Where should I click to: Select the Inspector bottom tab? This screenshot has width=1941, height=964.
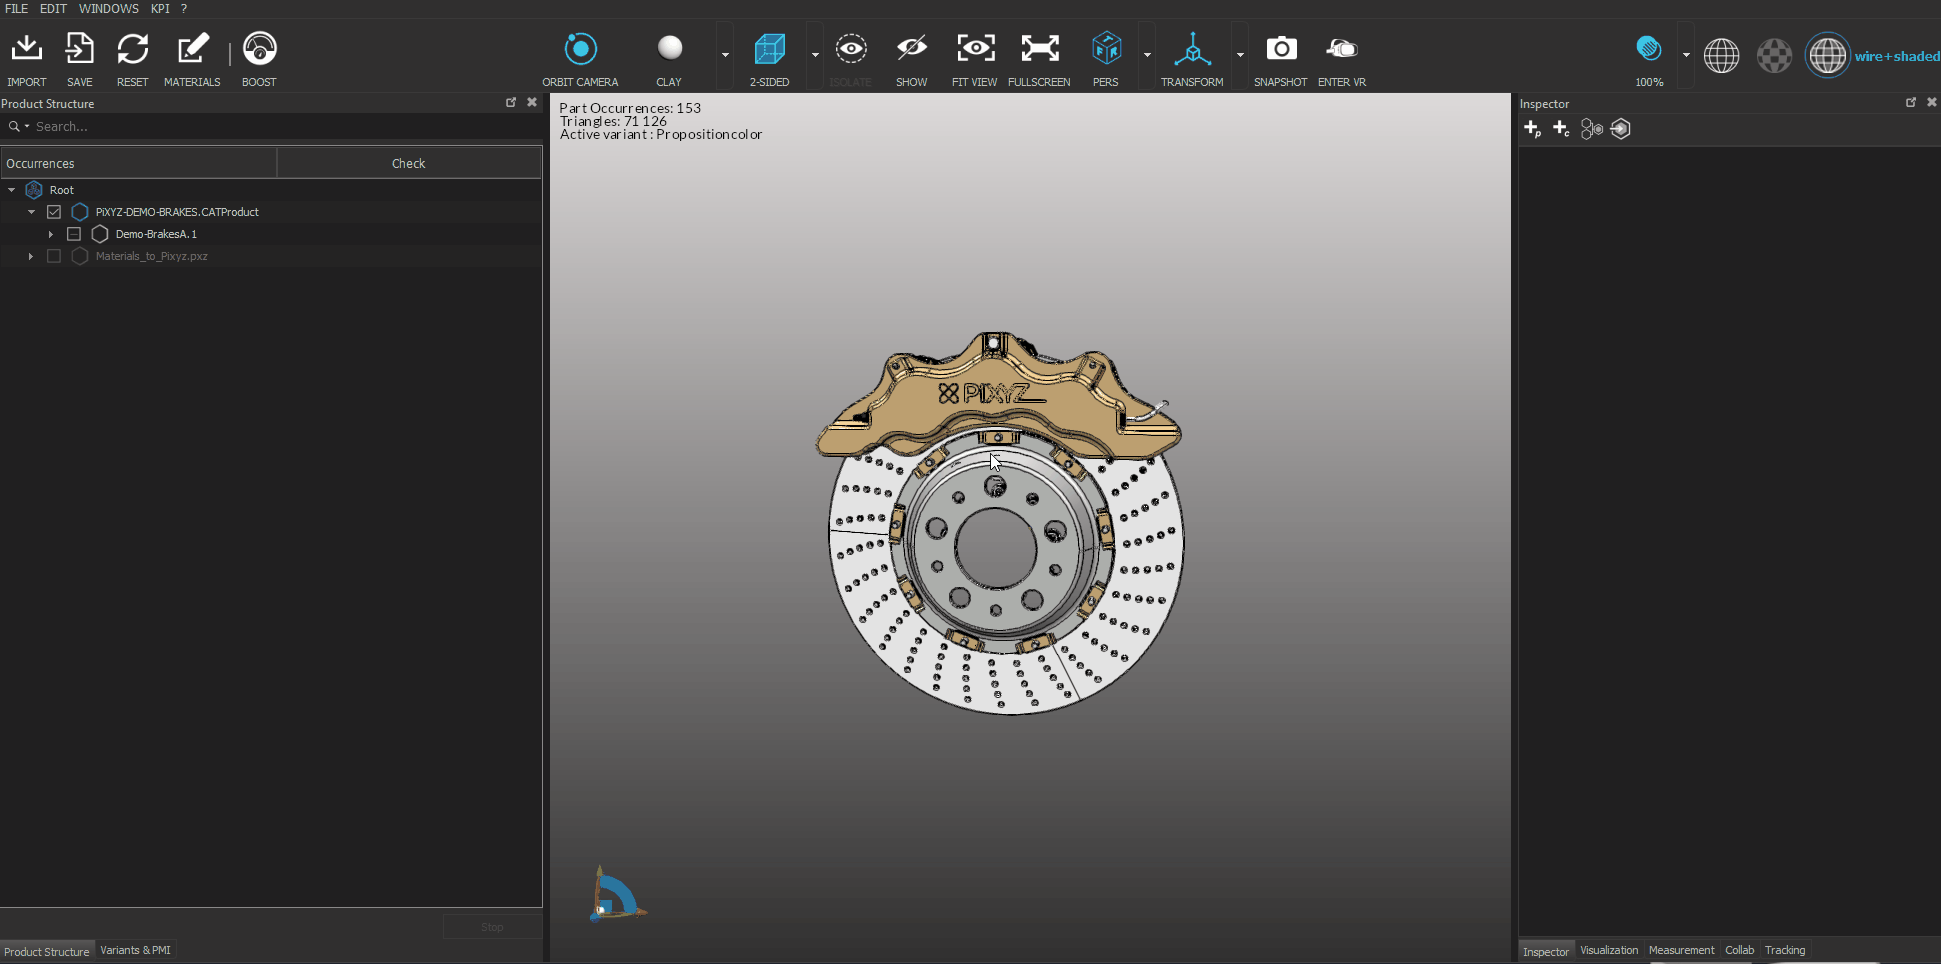click(1546, 951)
